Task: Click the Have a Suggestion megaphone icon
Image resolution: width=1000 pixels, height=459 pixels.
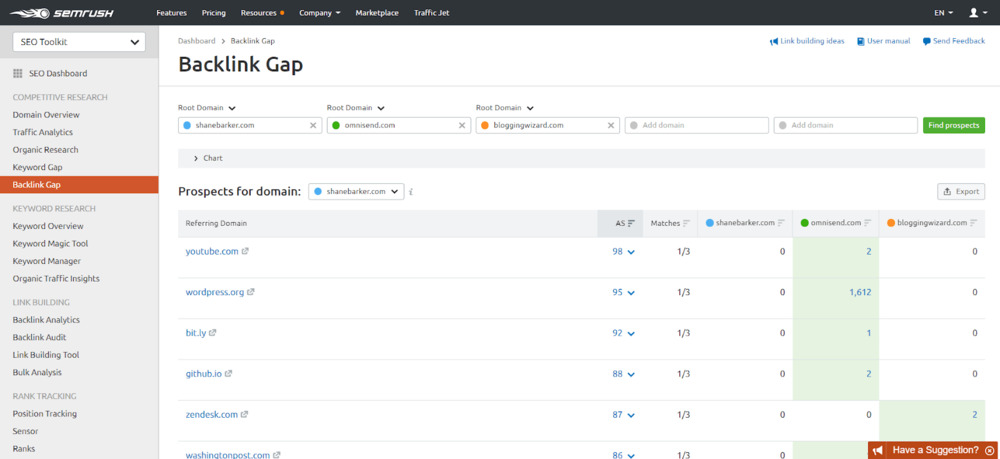Action: coord(878,450)
